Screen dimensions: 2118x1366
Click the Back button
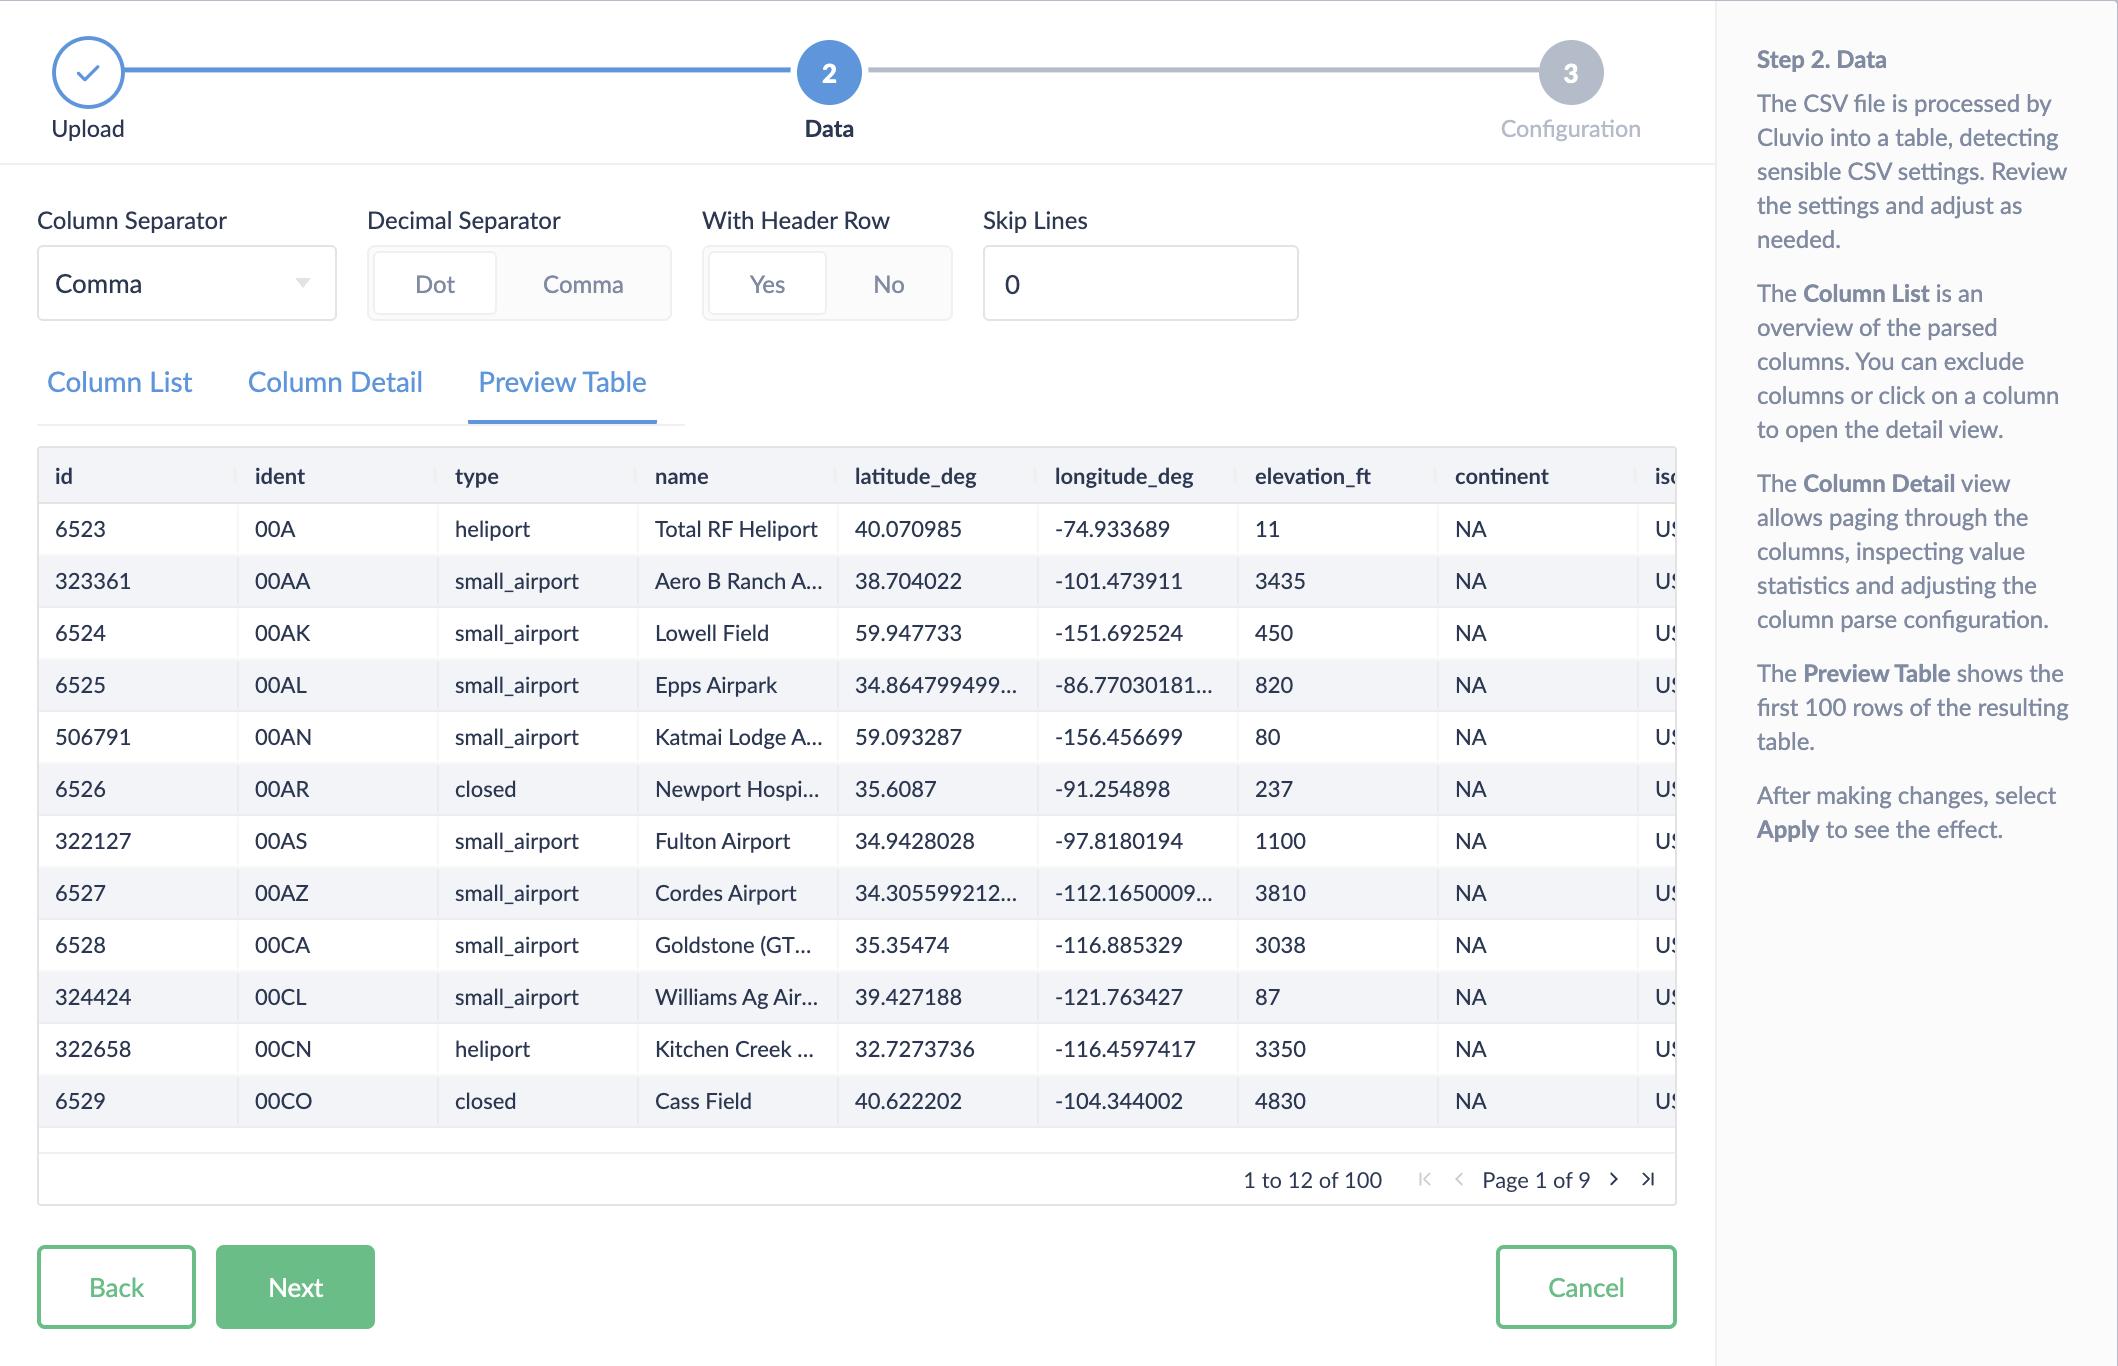coord(116,1287)
